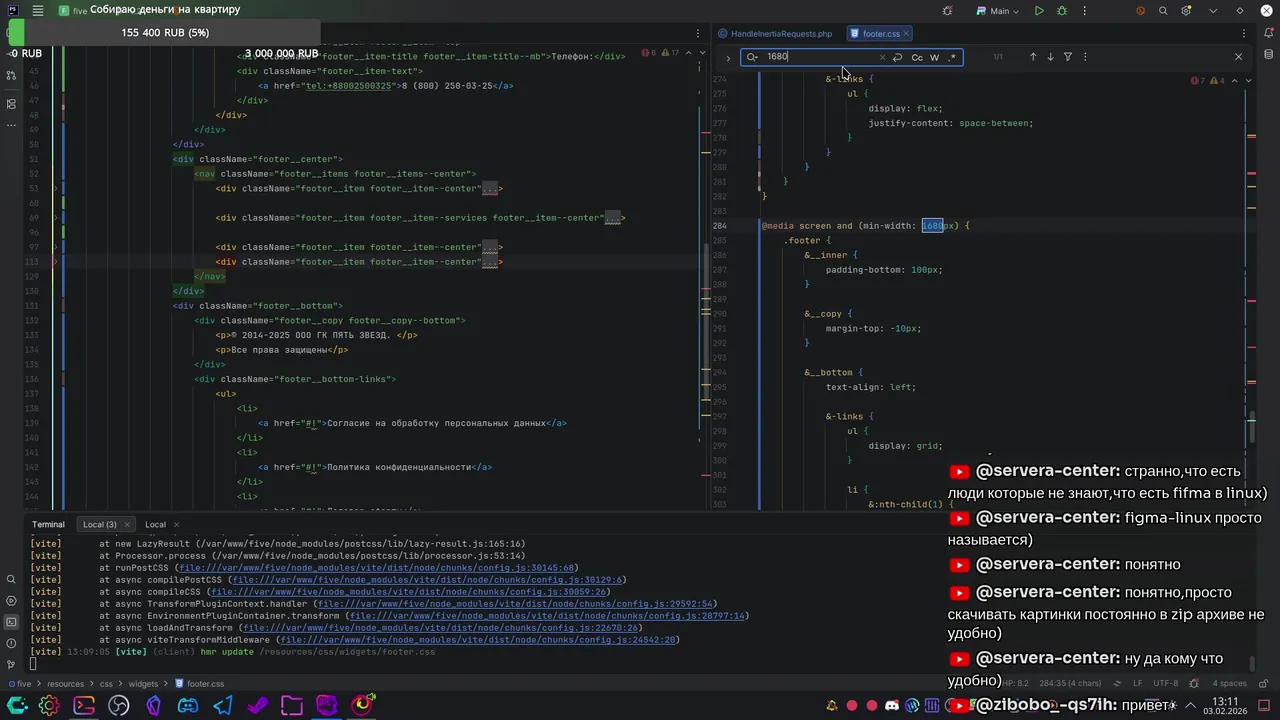
Task: Open the Notifications bell panel
Action: pyautogui.click(x=1269, y=34)
